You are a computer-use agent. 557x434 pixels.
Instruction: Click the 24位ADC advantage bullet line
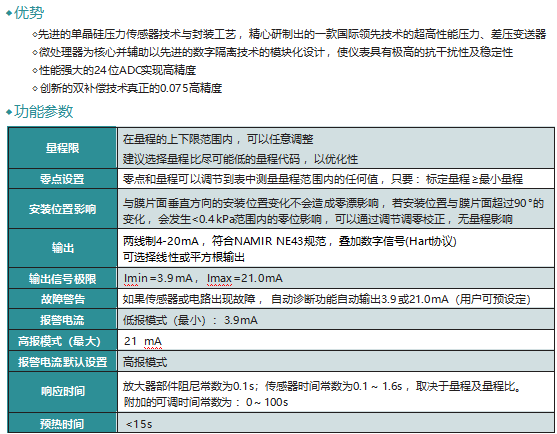114,70
